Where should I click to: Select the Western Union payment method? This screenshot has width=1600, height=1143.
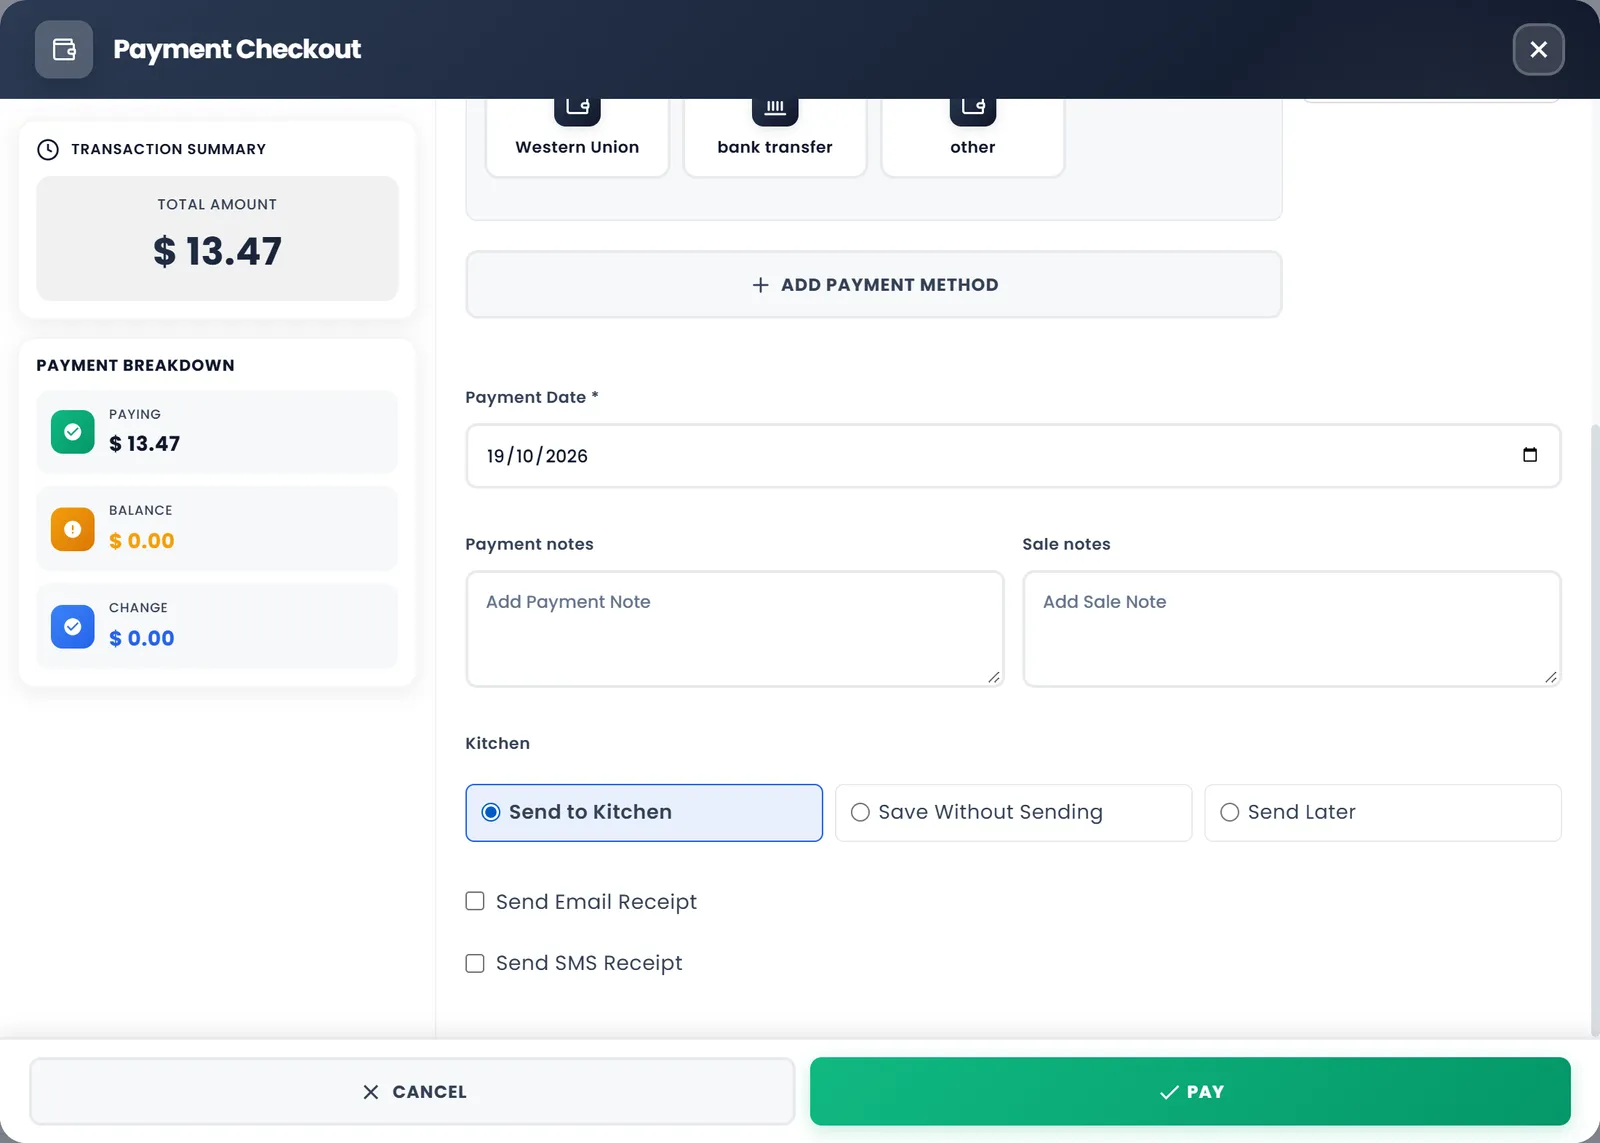click(577, 138)
